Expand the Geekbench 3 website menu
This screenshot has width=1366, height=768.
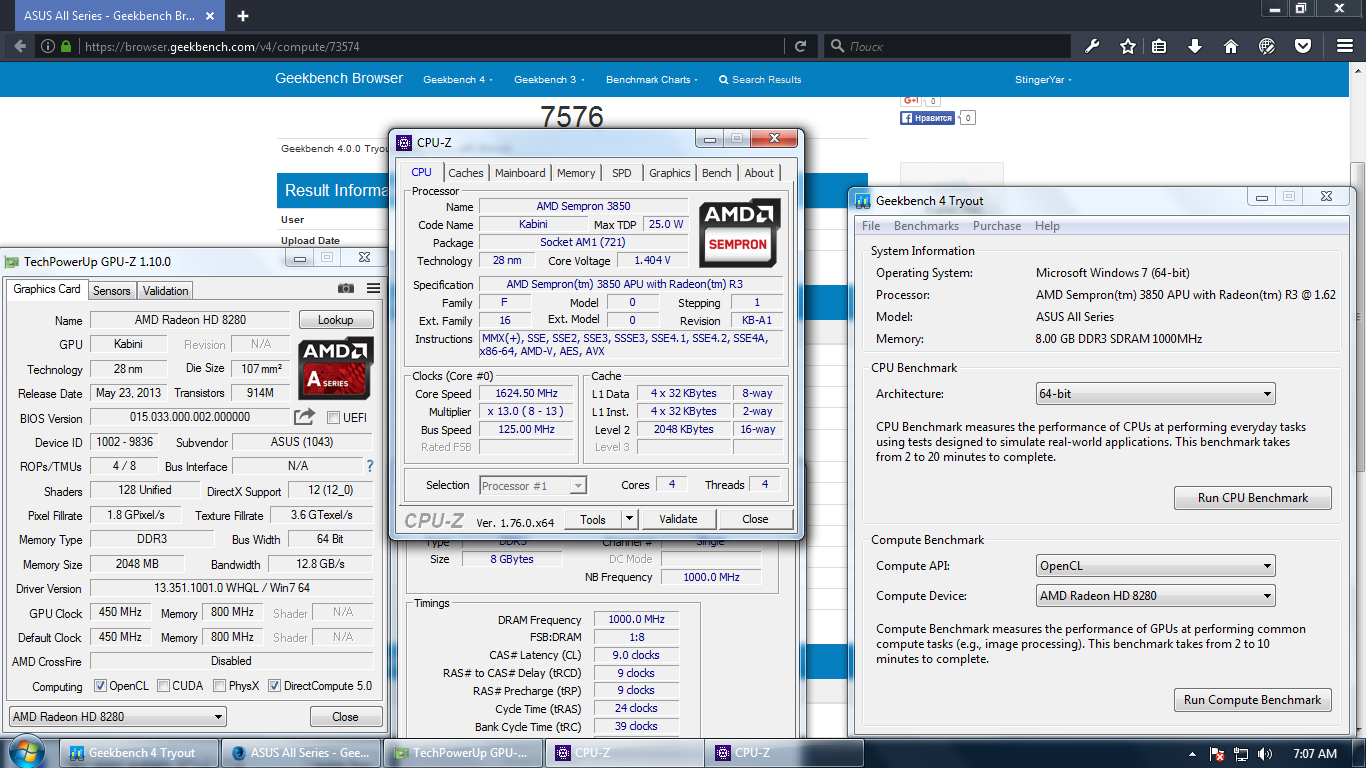(549, 80)
